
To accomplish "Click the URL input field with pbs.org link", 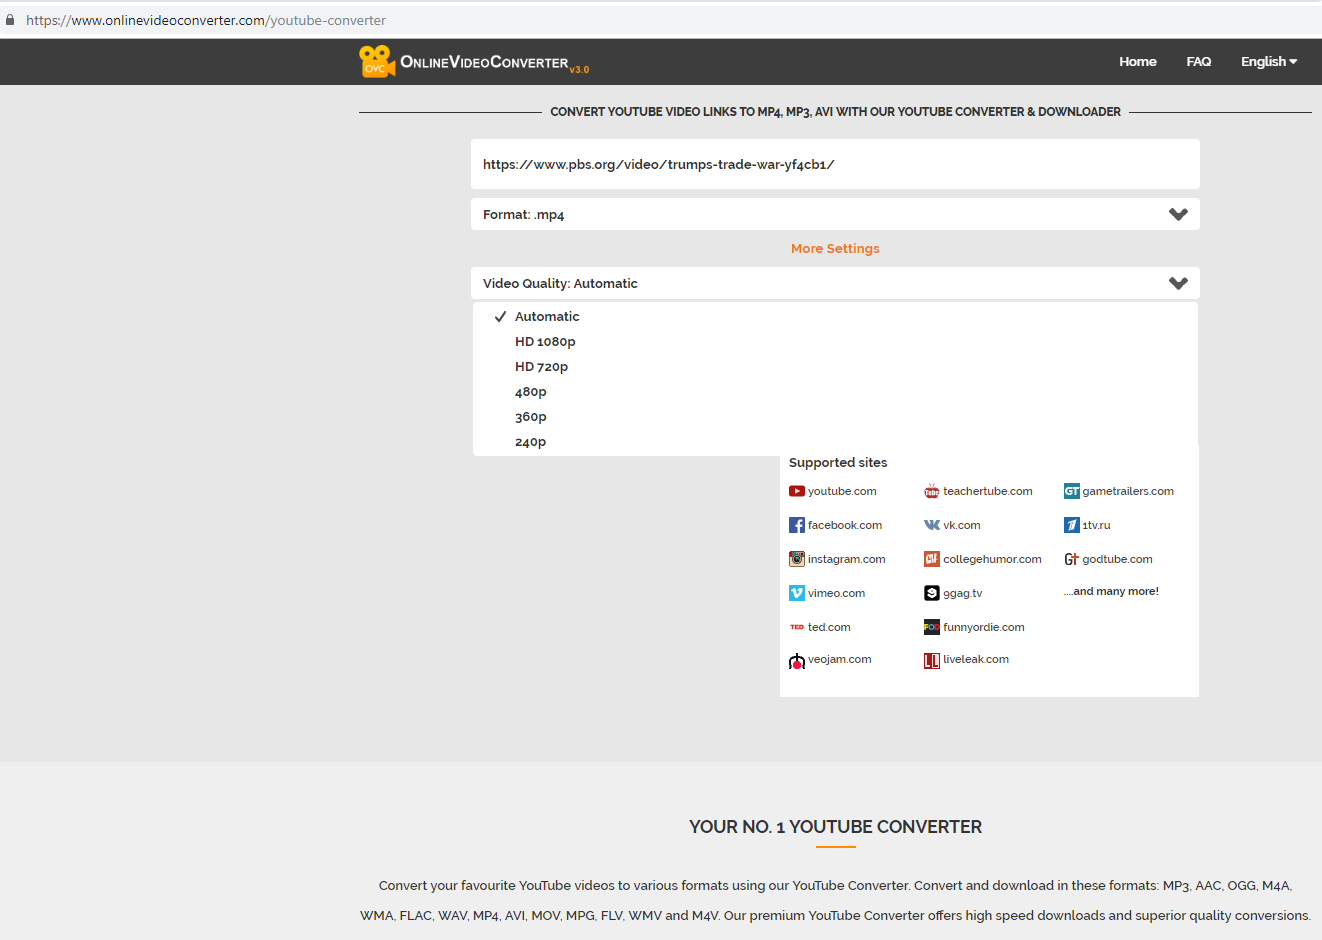I will pos(835,164).
